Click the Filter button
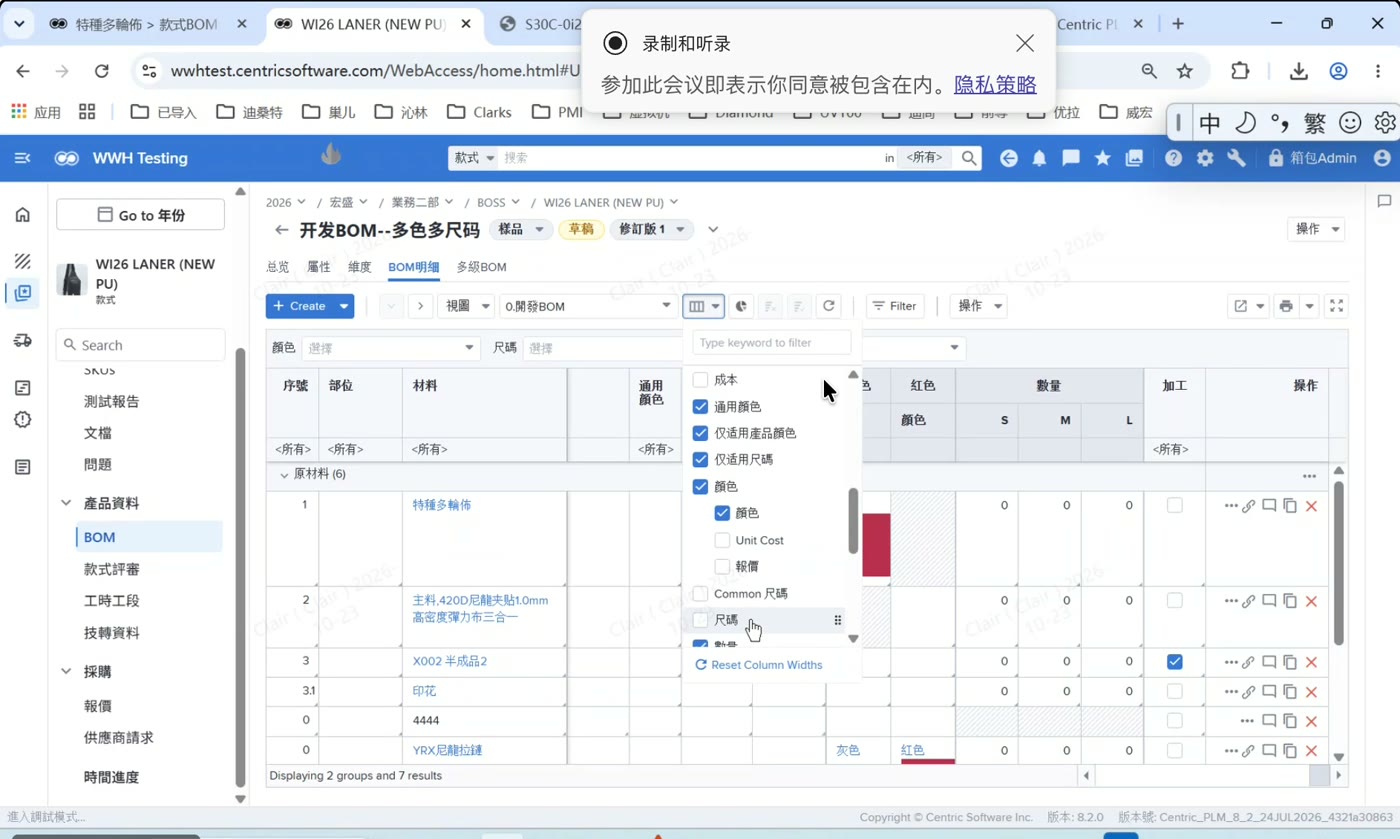The width and height of the screenshot is (1400, 839). click(895, 306)
